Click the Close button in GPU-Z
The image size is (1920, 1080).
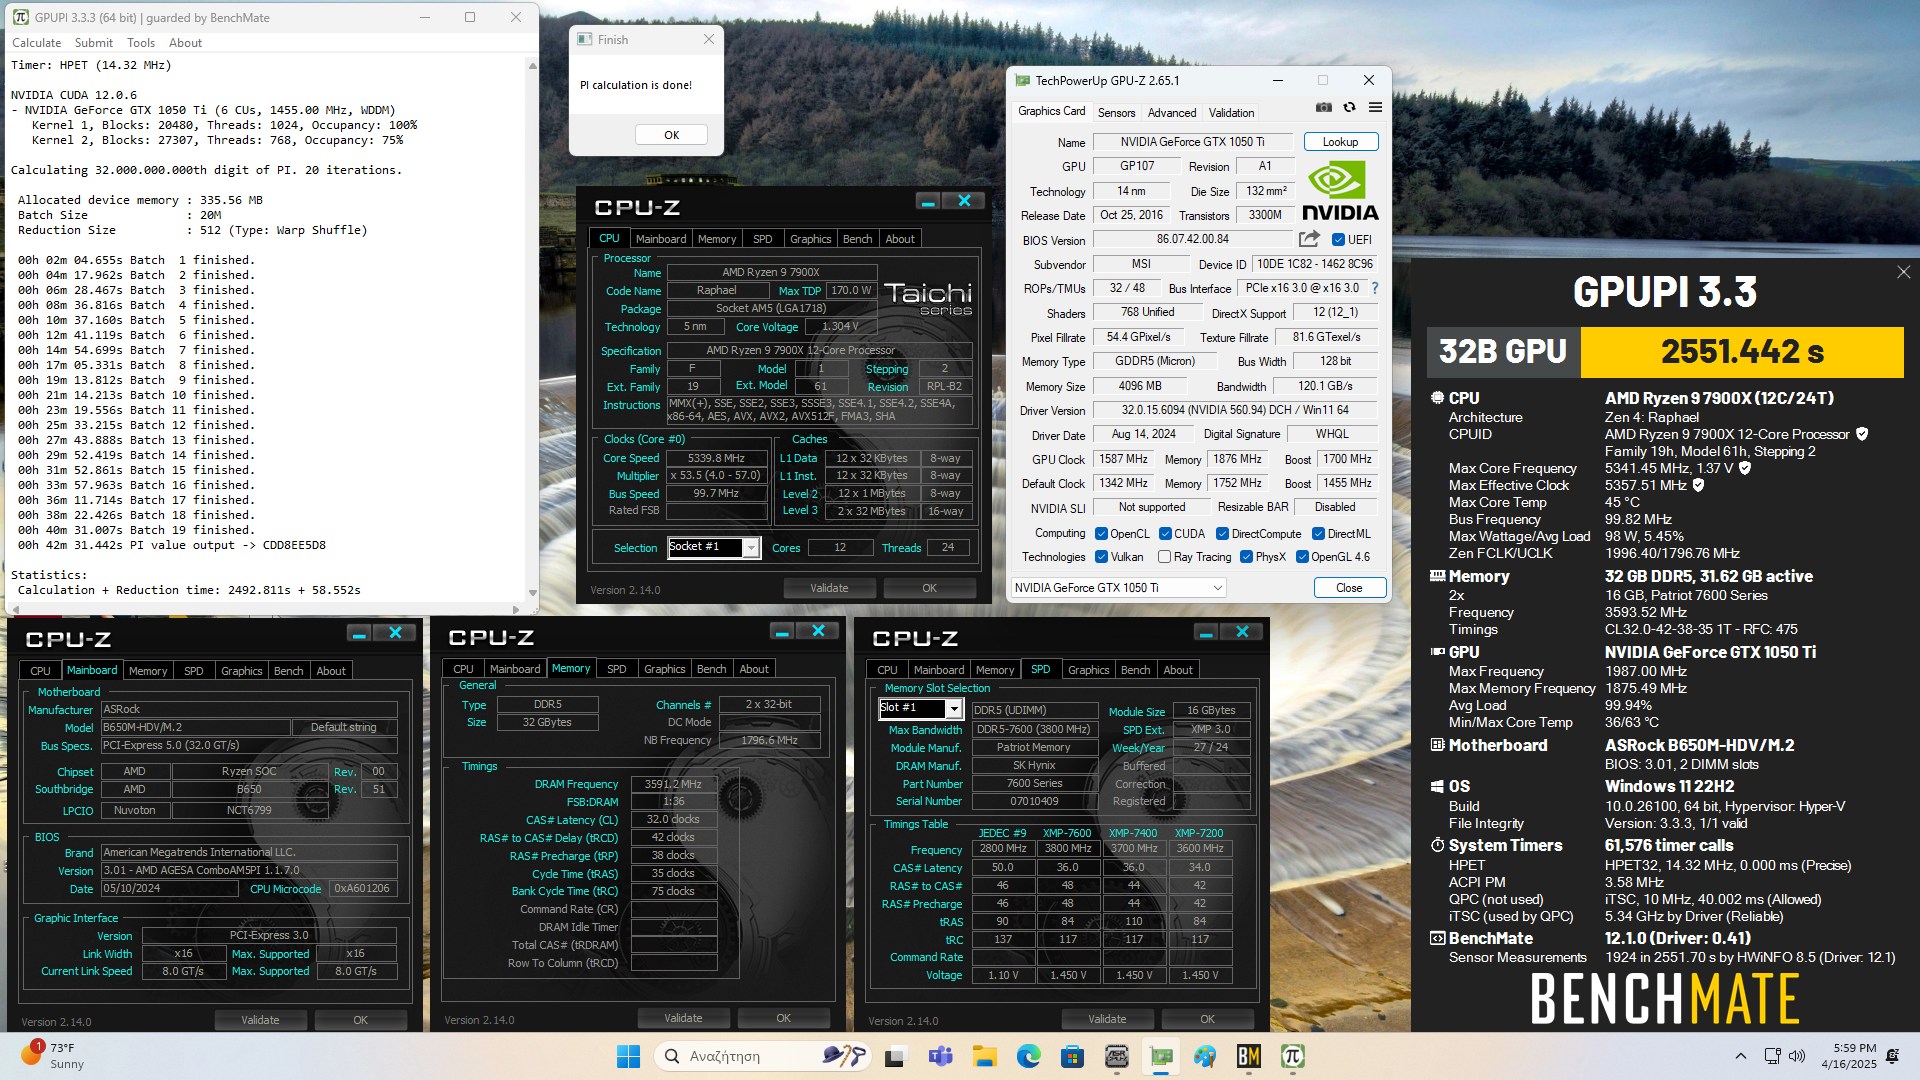pos(1349,588)
